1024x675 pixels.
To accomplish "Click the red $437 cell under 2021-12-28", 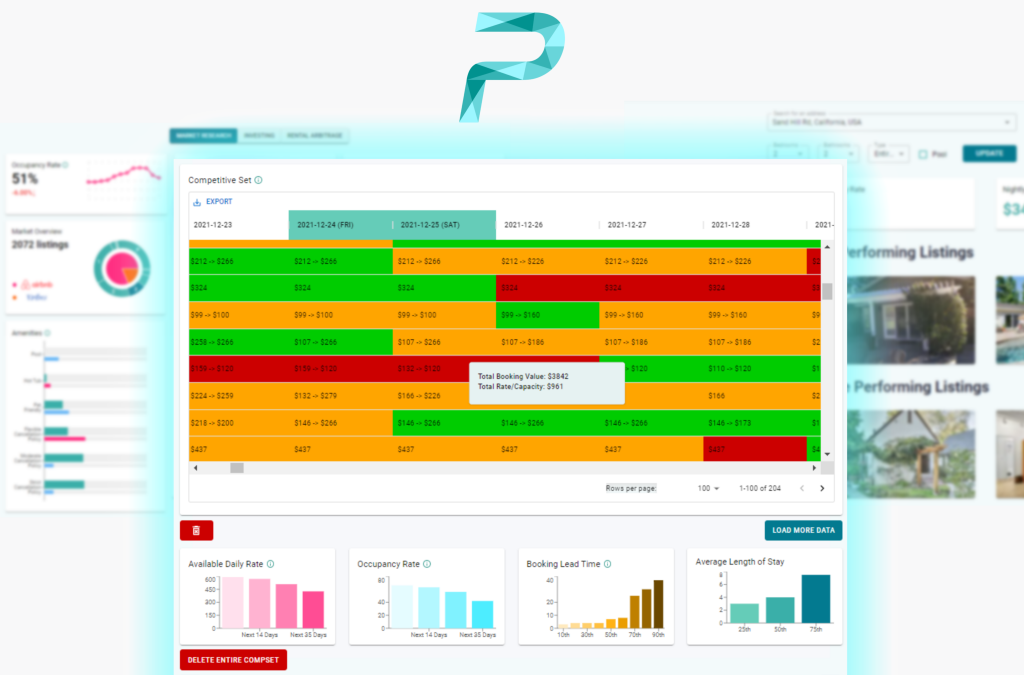I will tap(754, 449).
